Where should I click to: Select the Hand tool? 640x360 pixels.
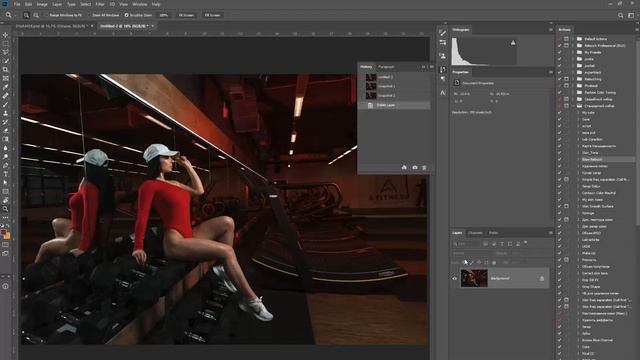coord(5,200)
